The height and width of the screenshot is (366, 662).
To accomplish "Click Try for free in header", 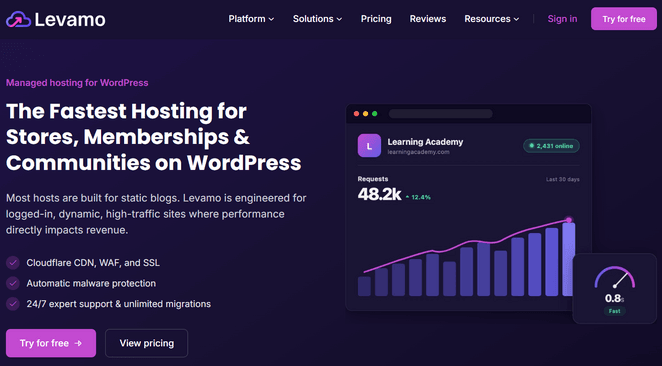I will (x=624, y=19).
